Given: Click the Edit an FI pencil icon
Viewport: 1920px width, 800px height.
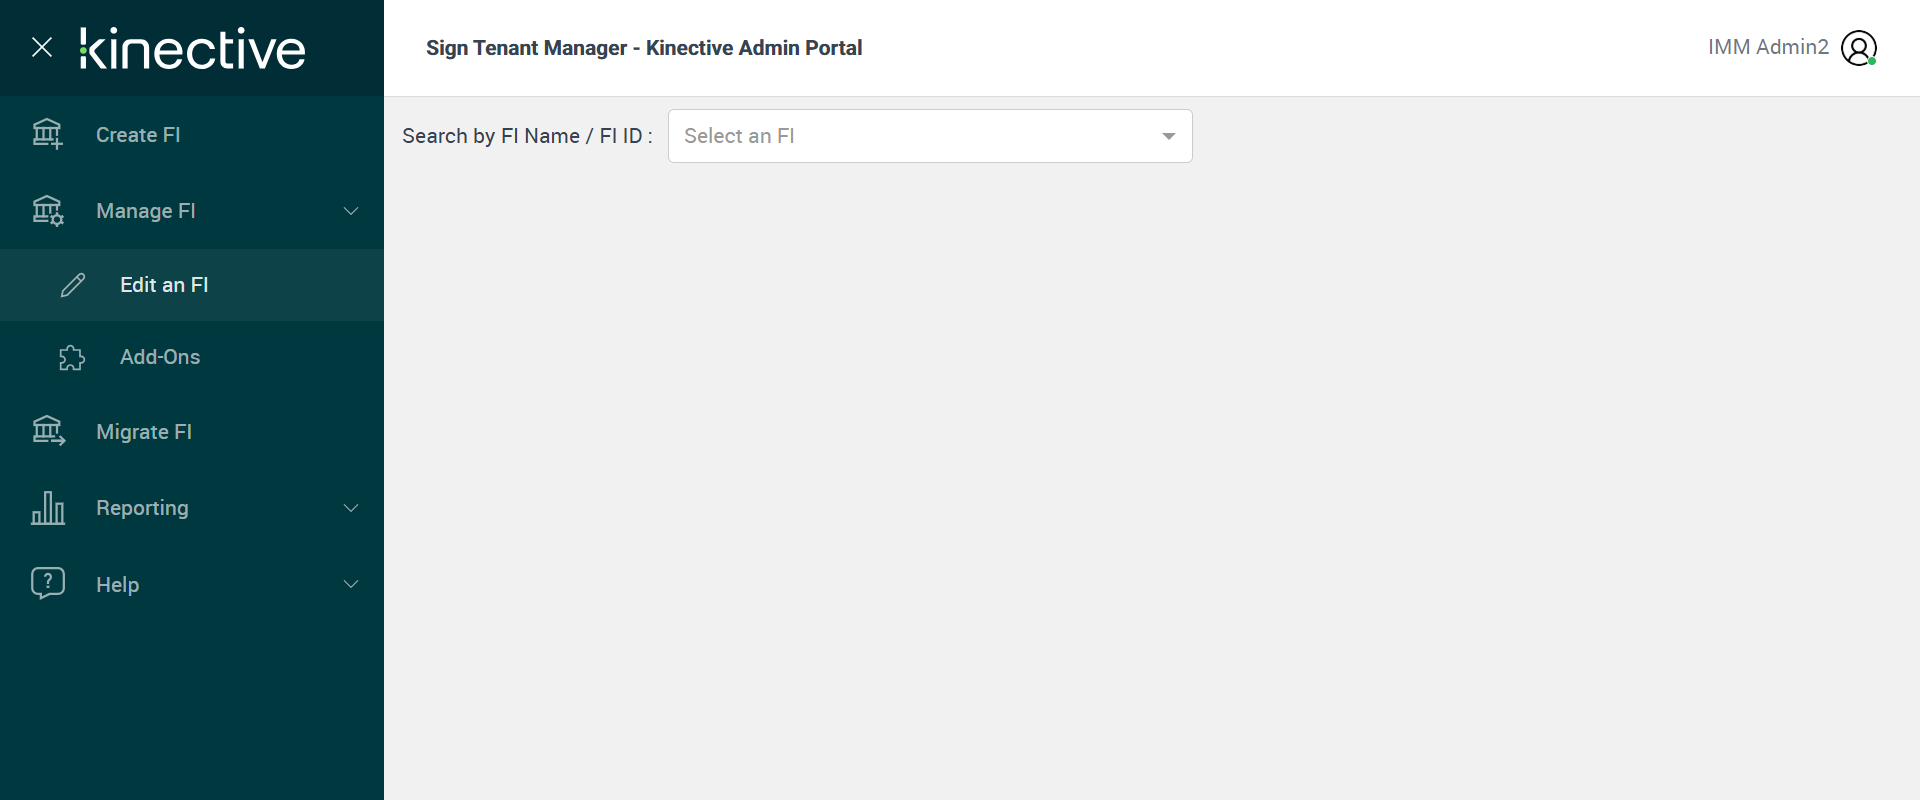Looking at the screenshot, I should (73, 285).
